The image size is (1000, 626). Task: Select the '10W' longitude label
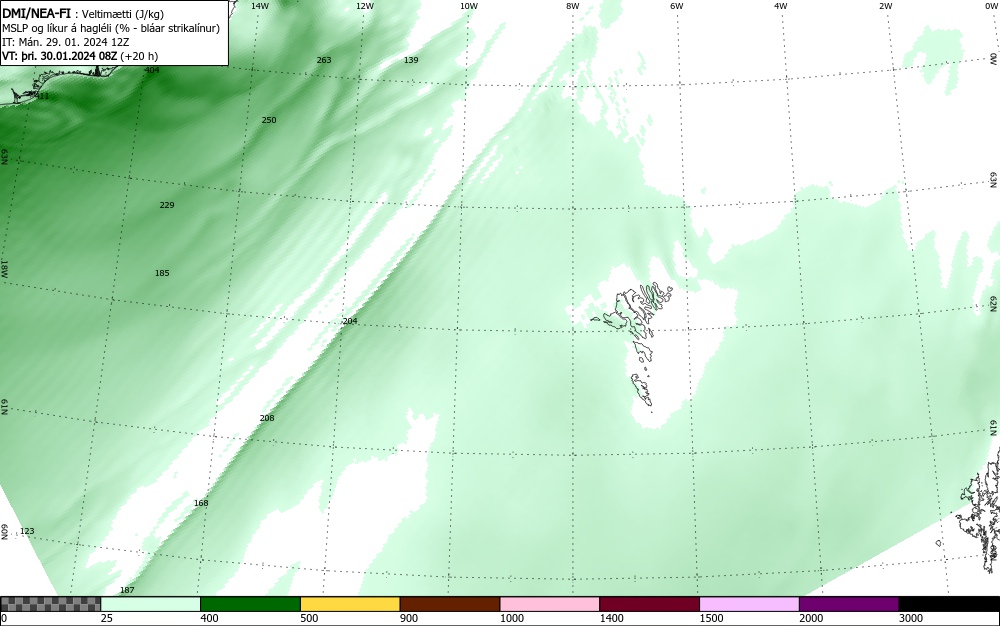(469, 6)
